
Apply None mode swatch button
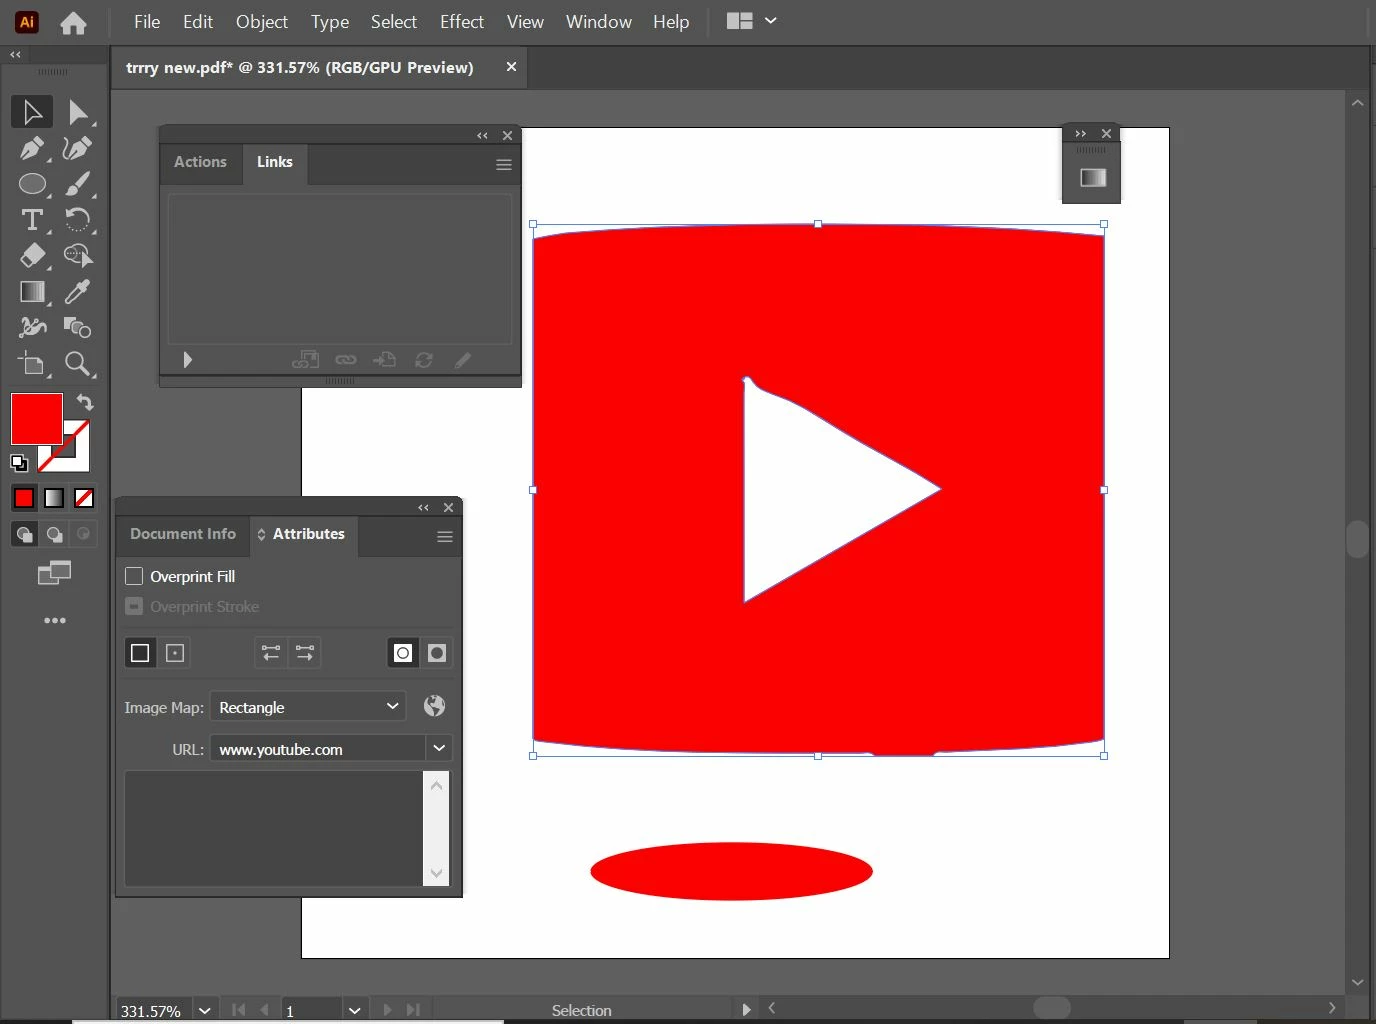[84, 498]
